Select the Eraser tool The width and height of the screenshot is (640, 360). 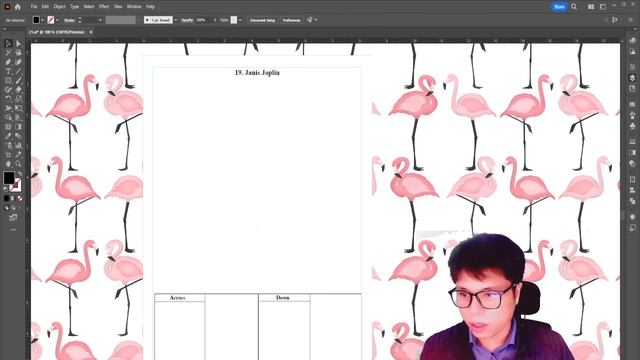tap(18, 90)
